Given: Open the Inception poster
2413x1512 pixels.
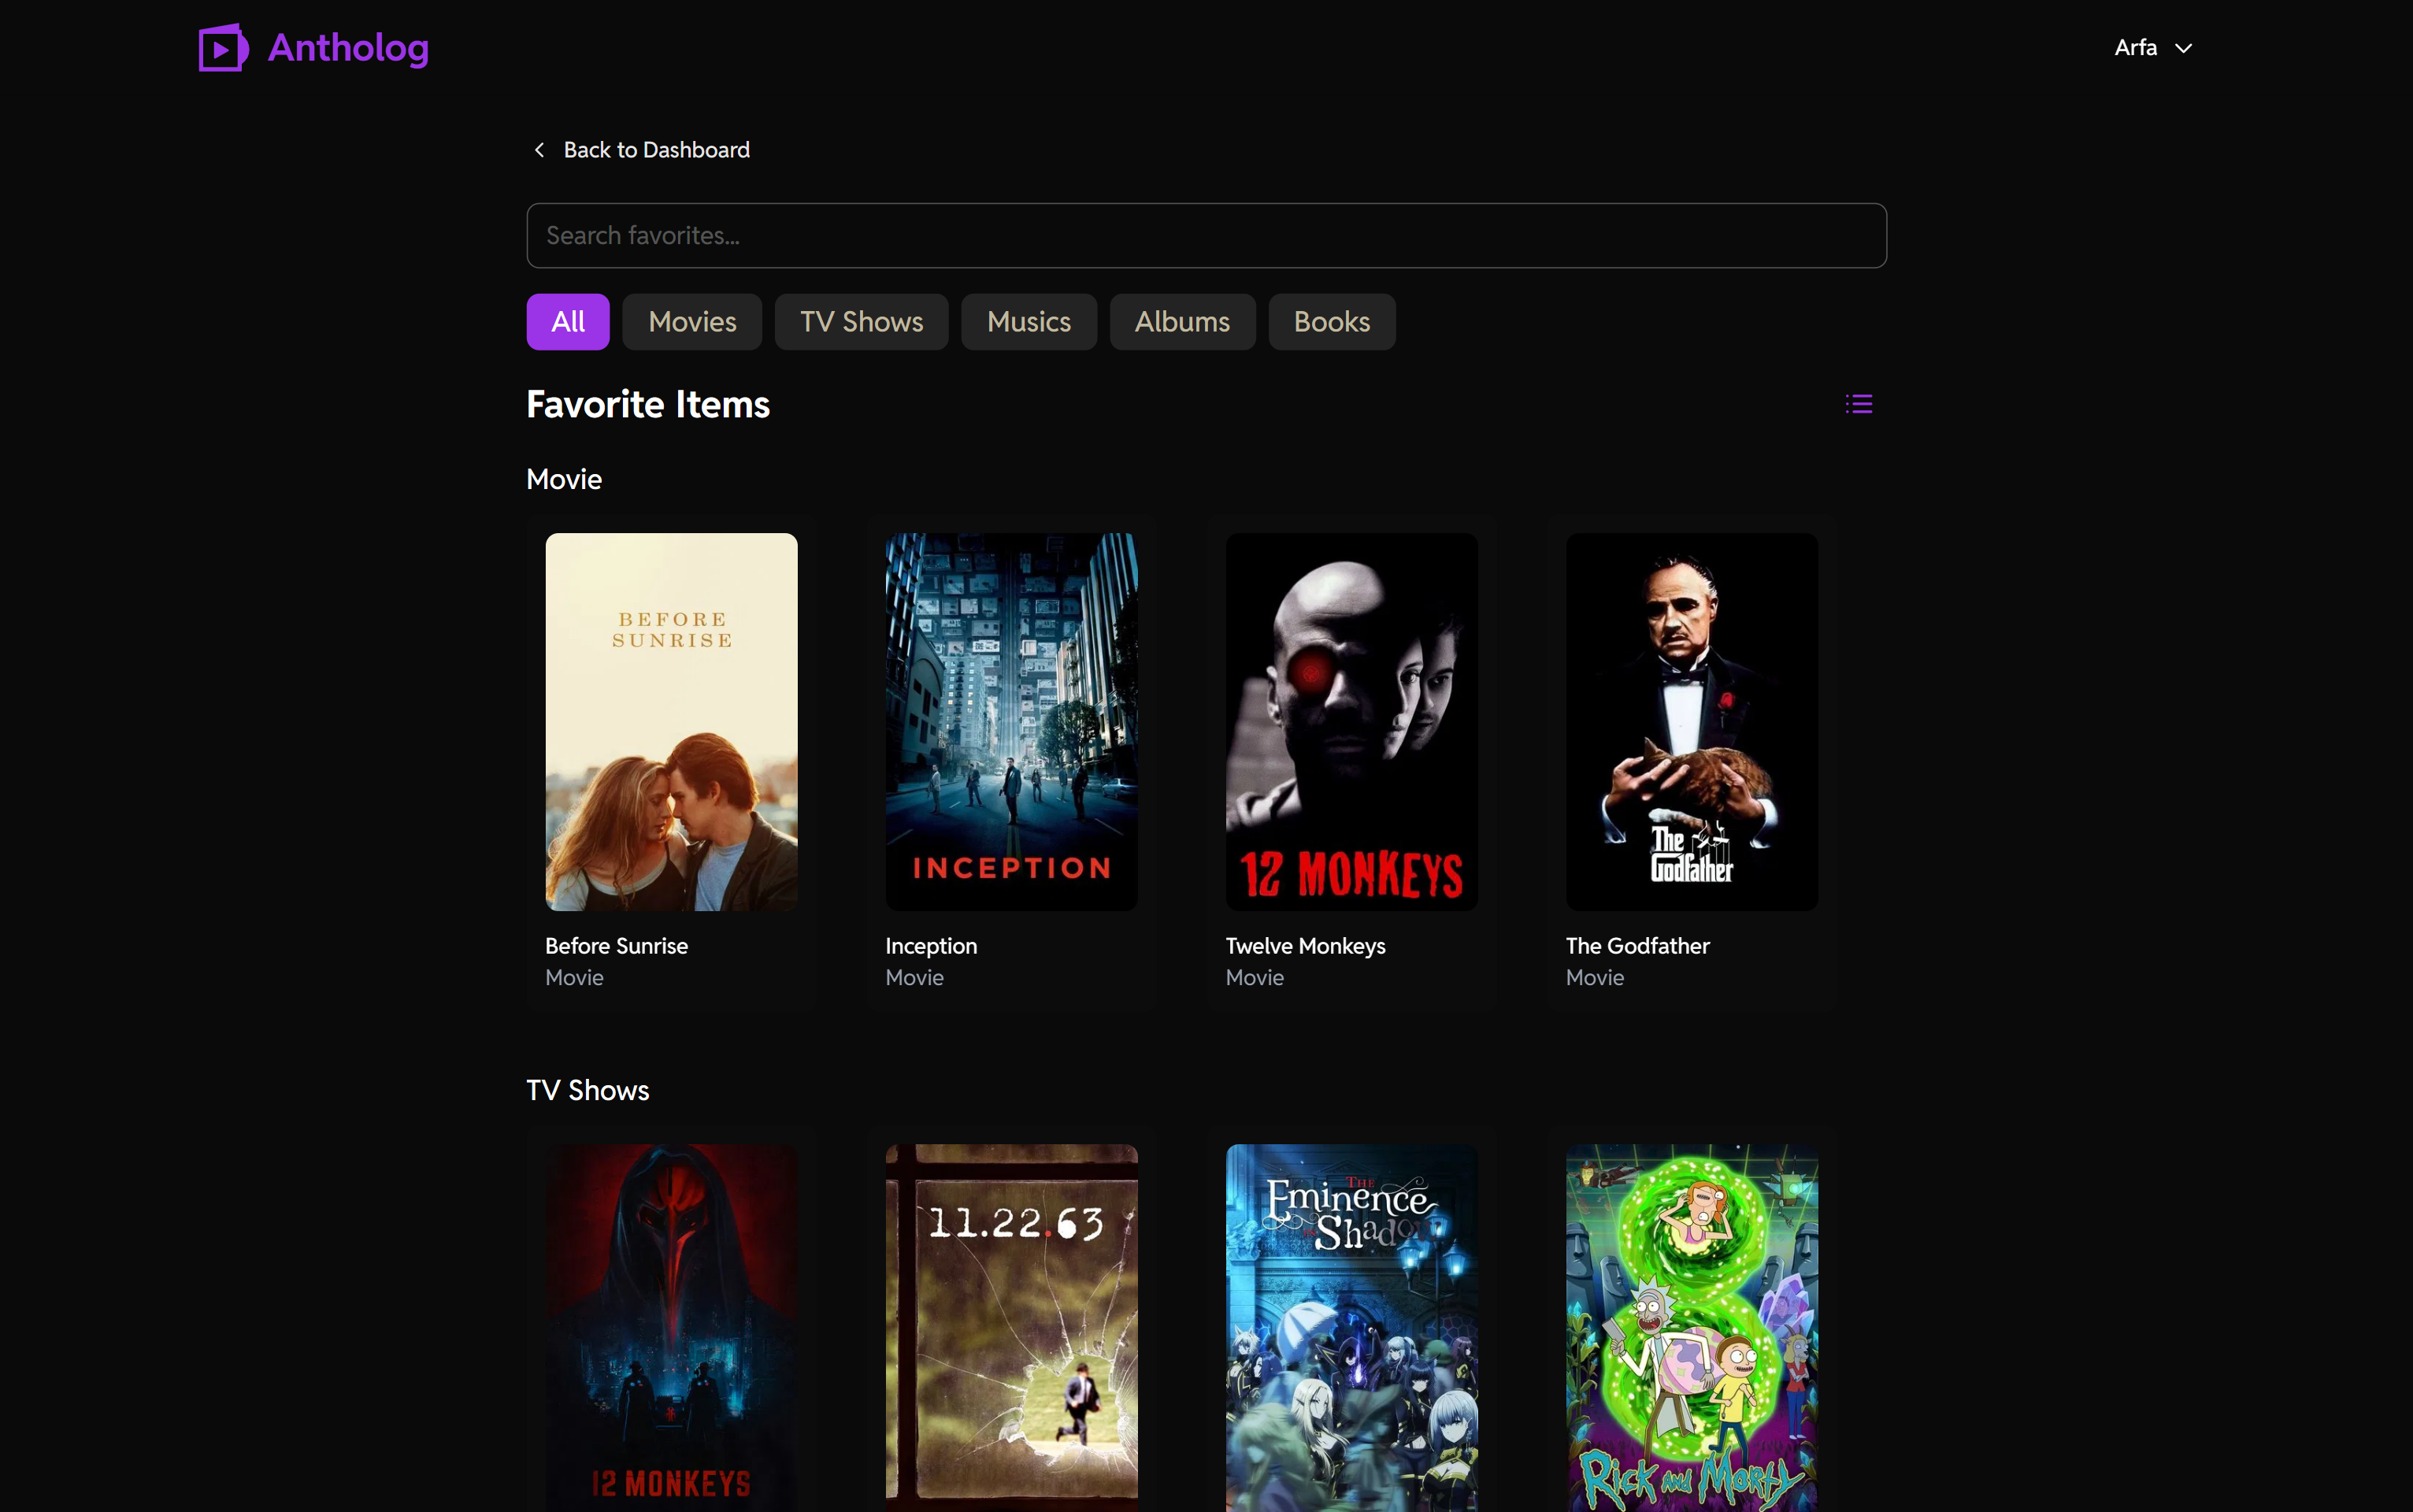Looking at the screenshot, I should pyautogui.click(x=1011, y=722).
